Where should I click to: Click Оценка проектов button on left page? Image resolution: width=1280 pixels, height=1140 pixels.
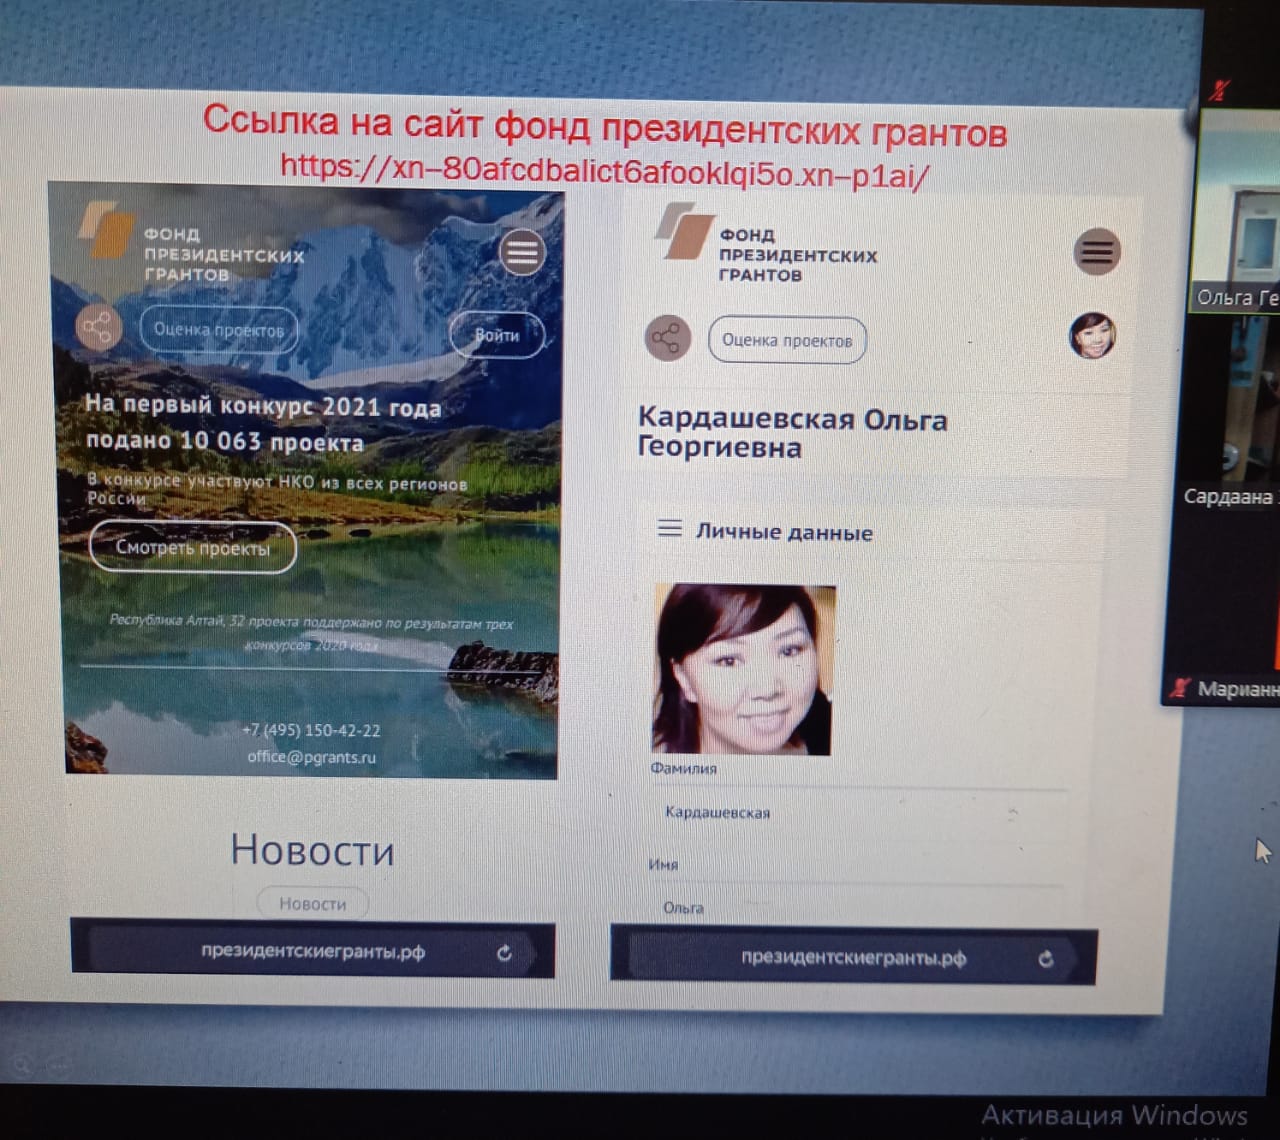tap(219, 330)
